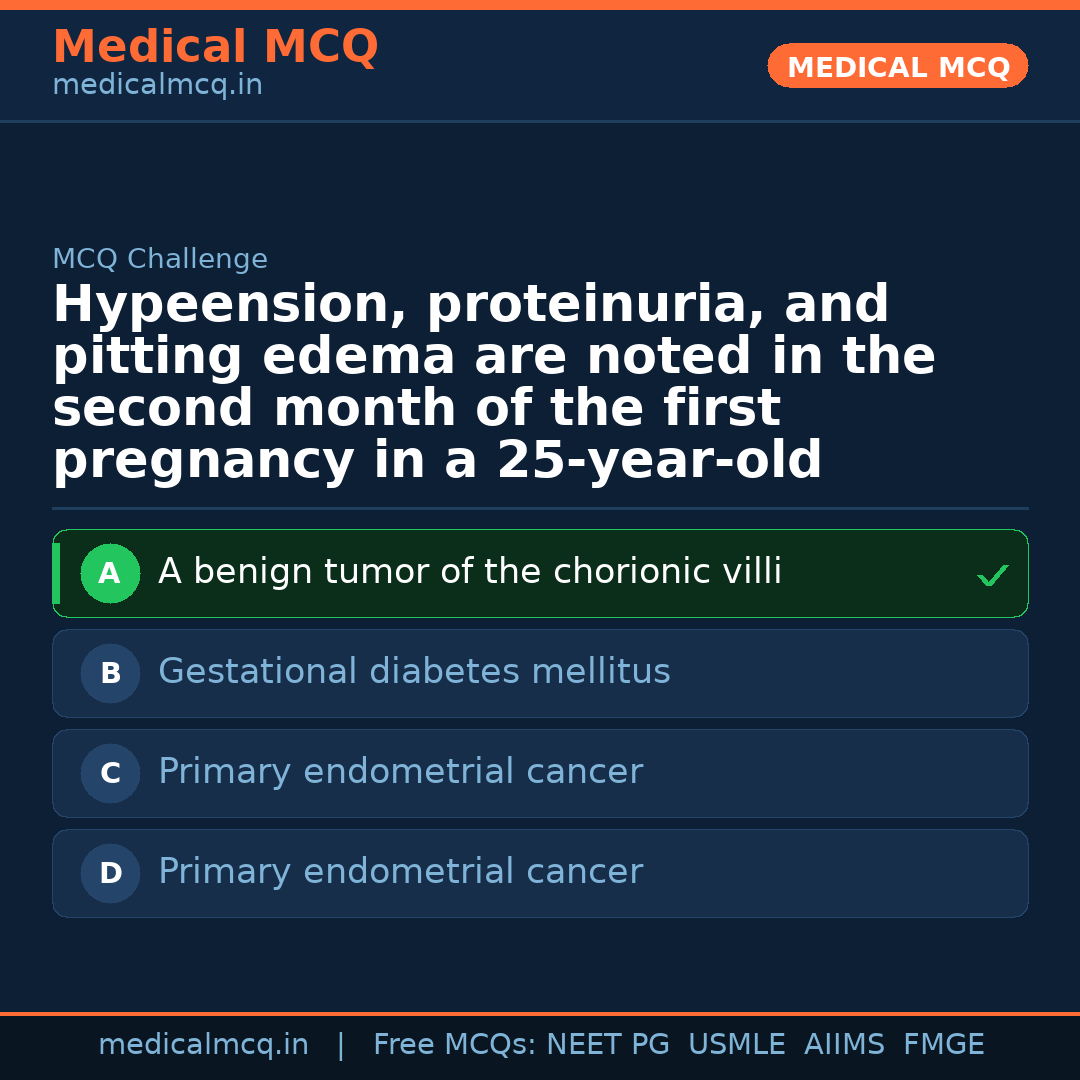Choose "A benign tumor of the chorionic villi" text

point(469,572)
